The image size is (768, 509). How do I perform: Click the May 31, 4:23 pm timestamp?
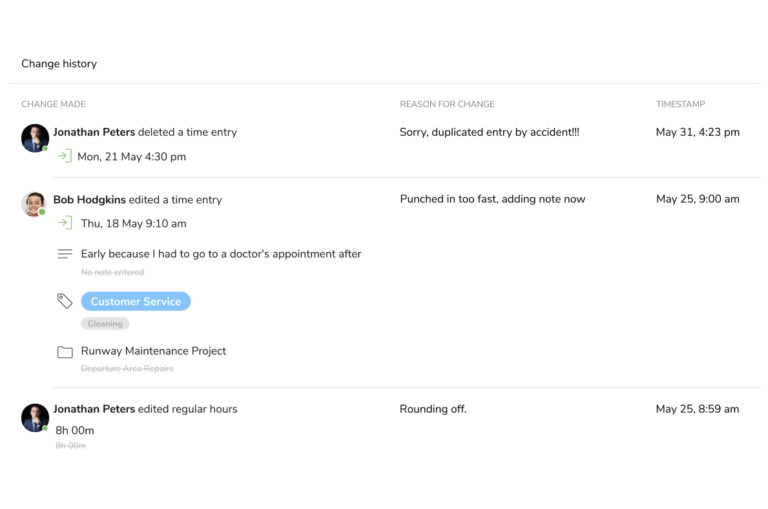tap(697, 132)
